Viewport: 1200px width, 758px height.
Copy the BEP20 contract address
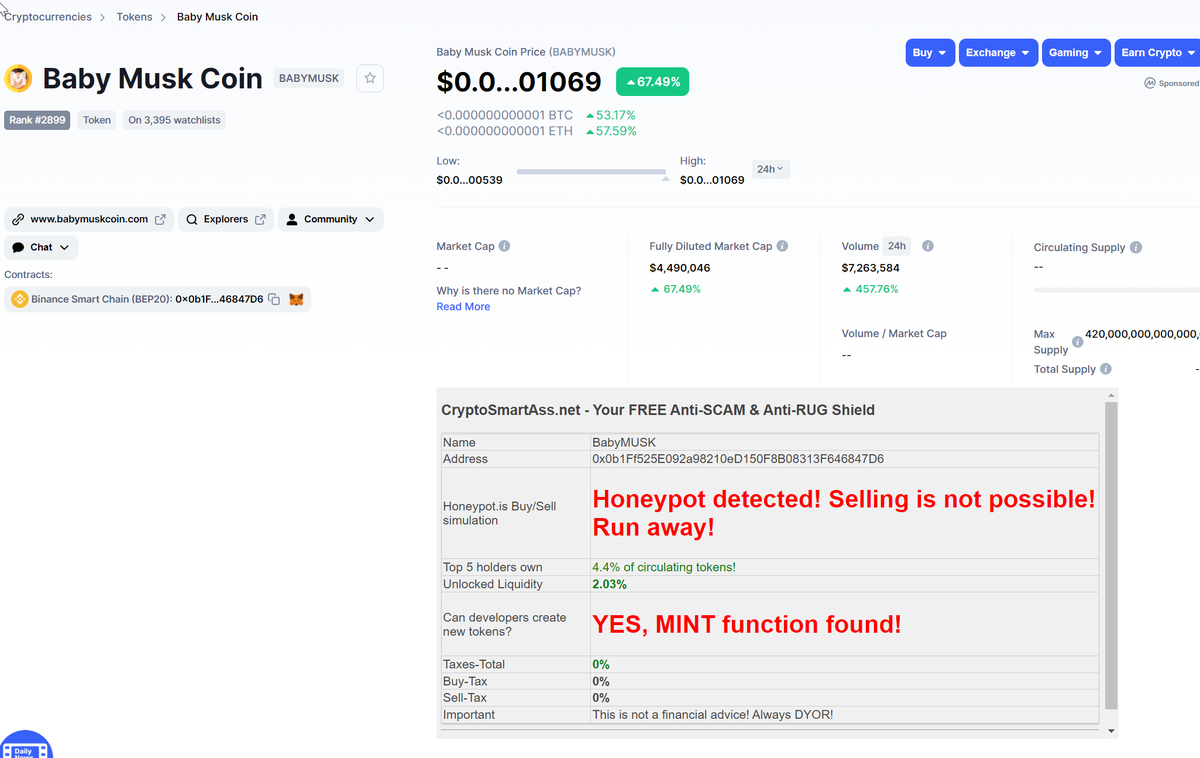[x=274, y=299]
